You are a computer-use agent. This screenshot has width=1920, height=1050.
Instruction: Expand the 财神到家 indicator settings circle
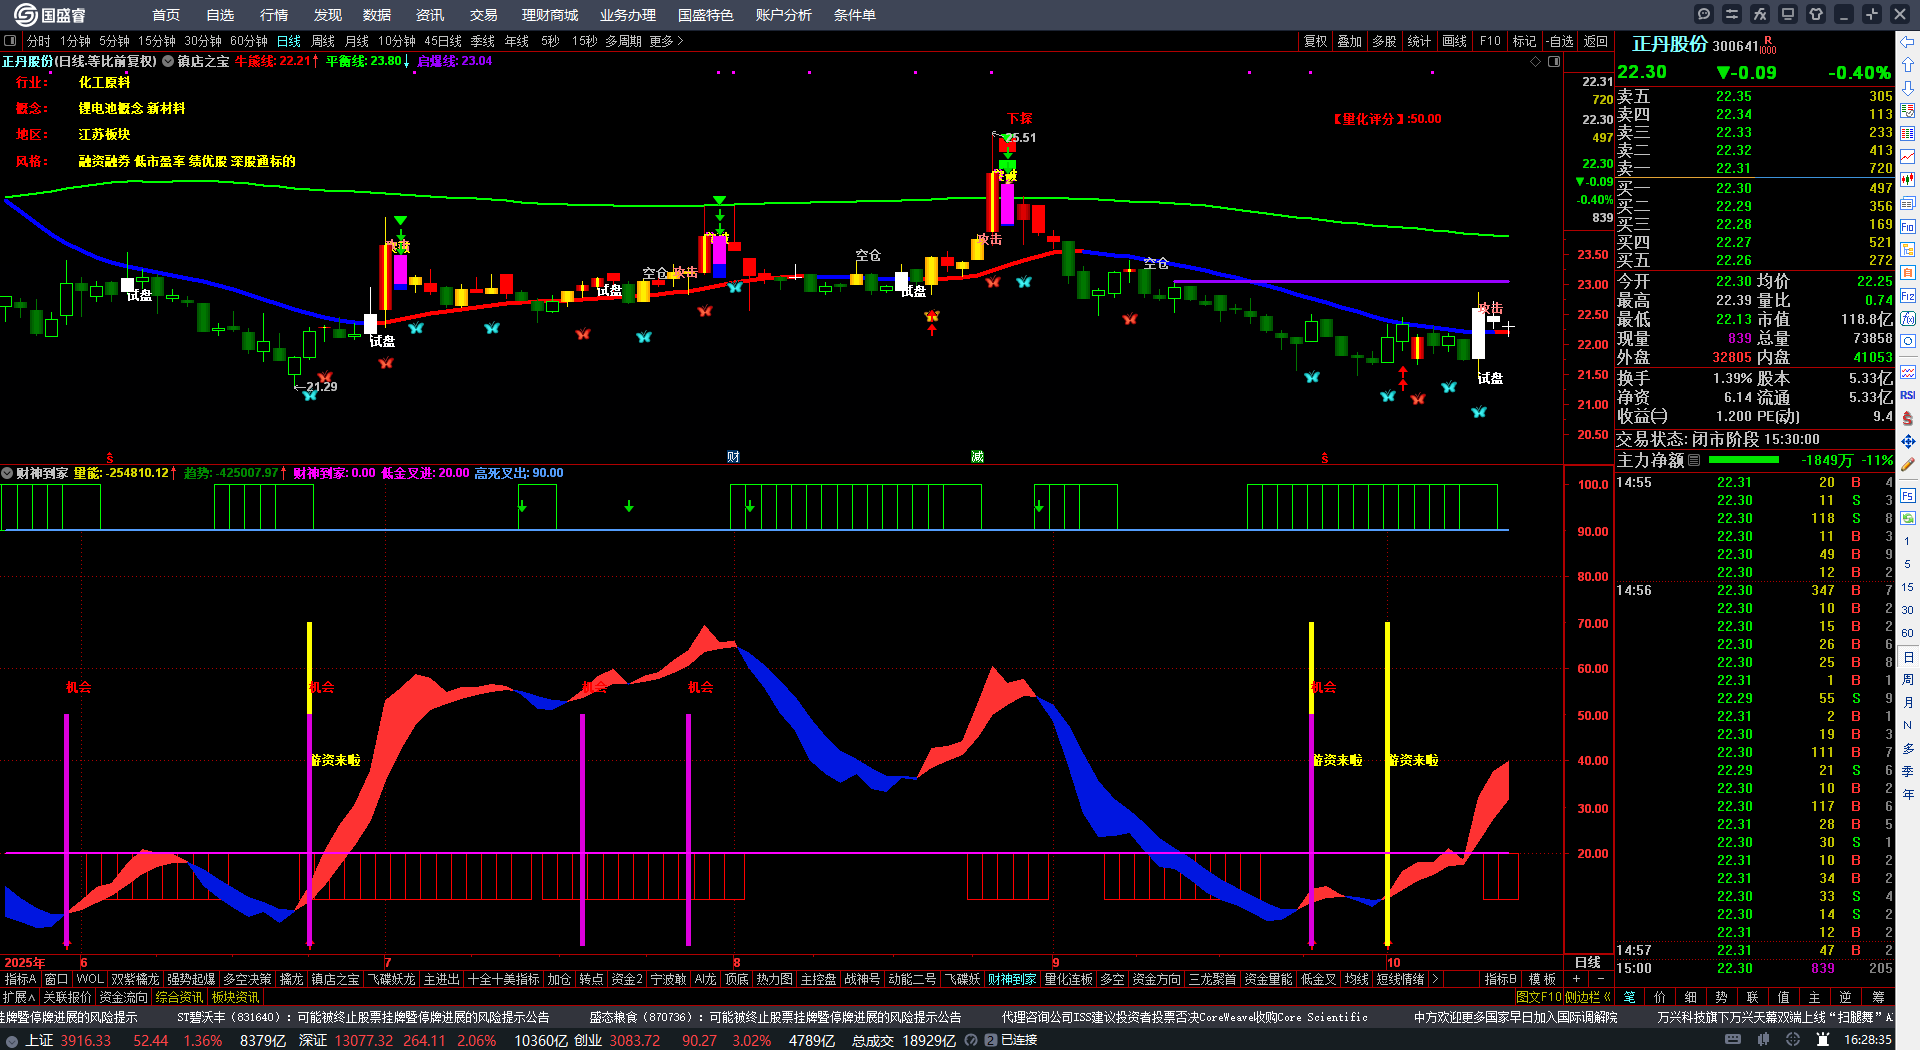(x=7, y=473)
